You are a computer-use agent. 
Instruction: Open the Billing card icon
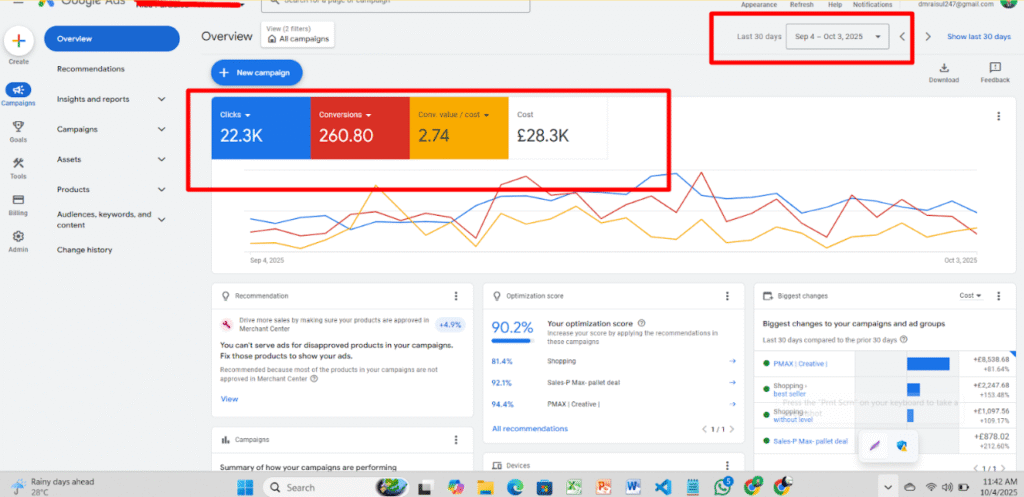18,200
